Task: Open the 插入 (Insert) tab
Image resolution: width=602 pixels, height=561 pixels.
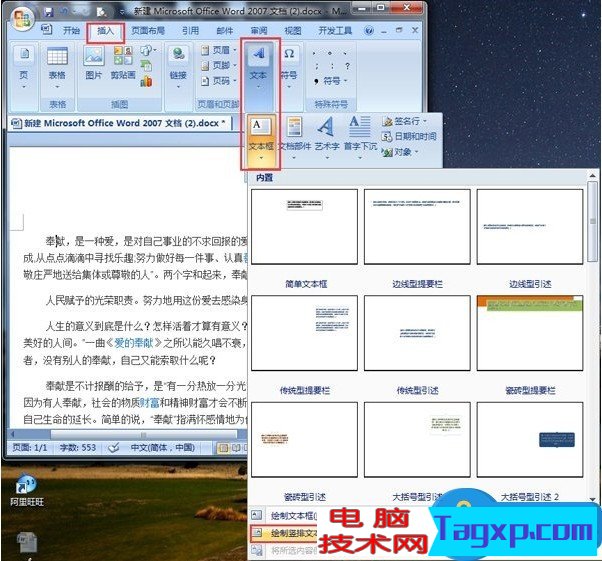Action: tap(106, 31)
